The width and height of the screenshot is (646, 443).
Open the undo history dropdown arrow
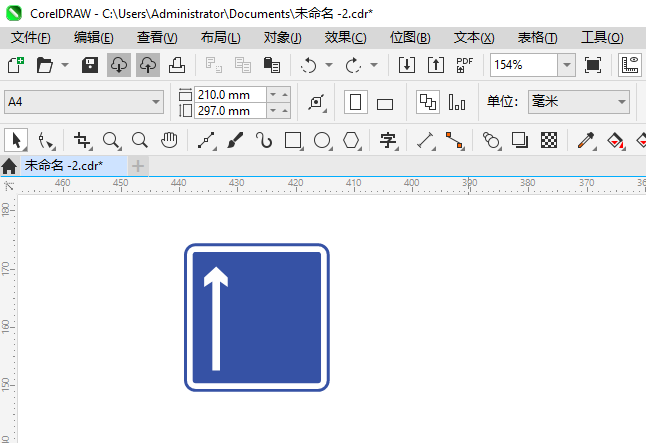(329, 65)
